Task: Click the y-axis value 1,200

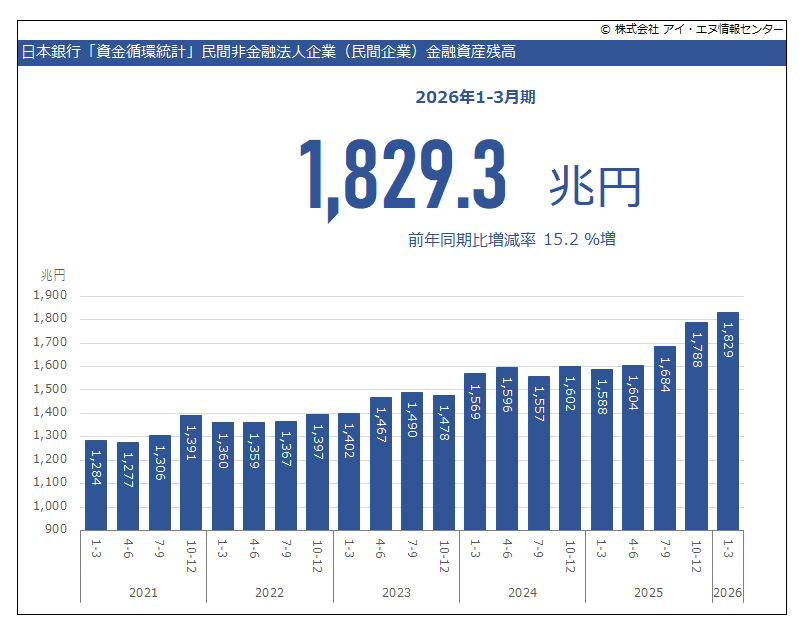Action: coord(50,459)
